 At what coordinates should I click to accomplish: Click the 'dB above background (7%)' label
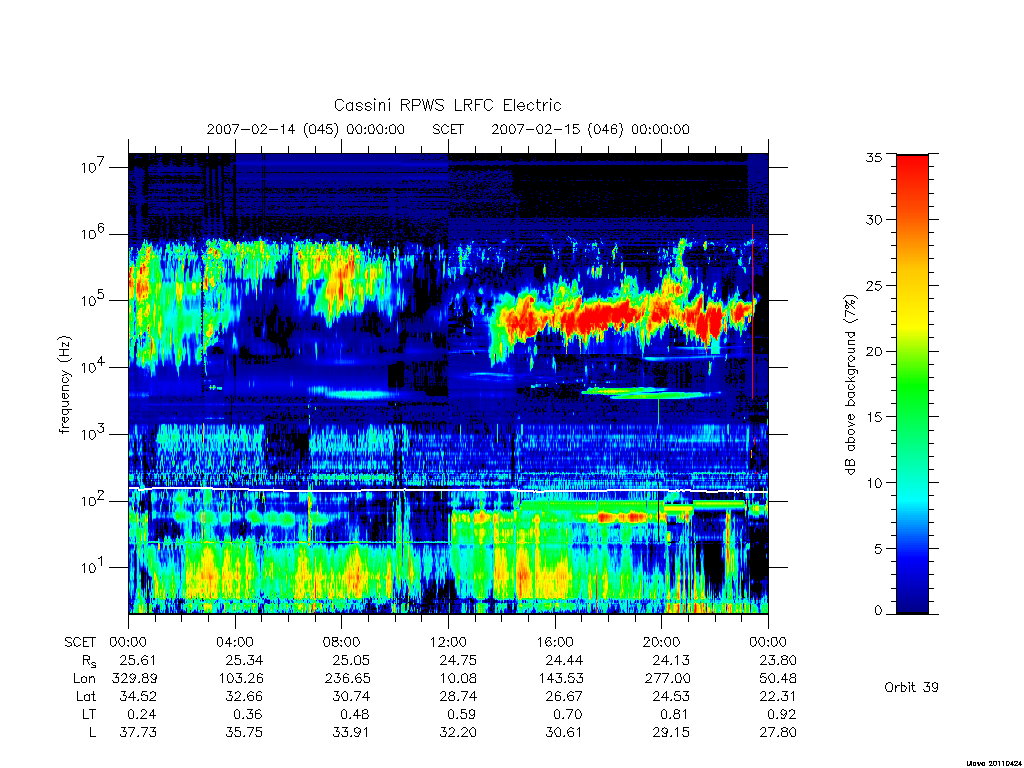(x=850, y=385)
